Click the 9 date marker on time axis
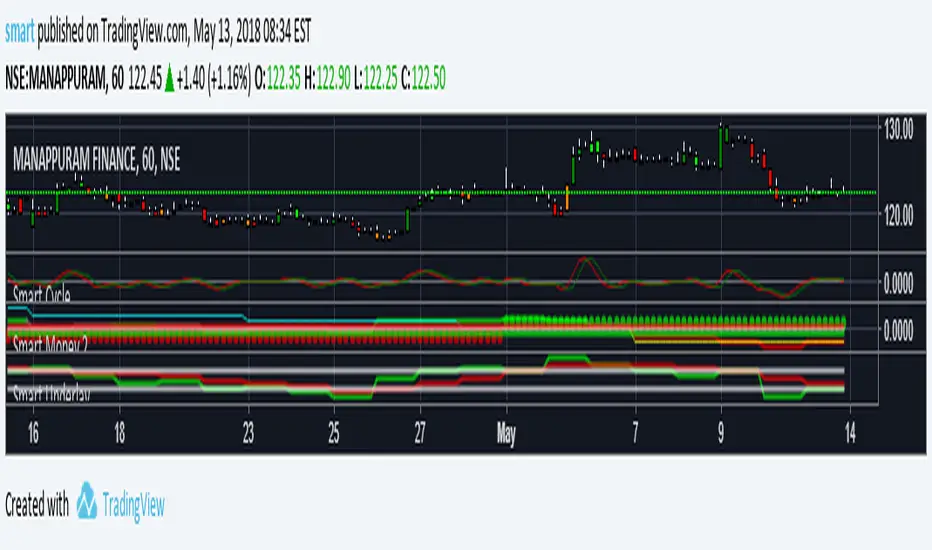The width and height of the screenshot is (932, 550). 721,433
